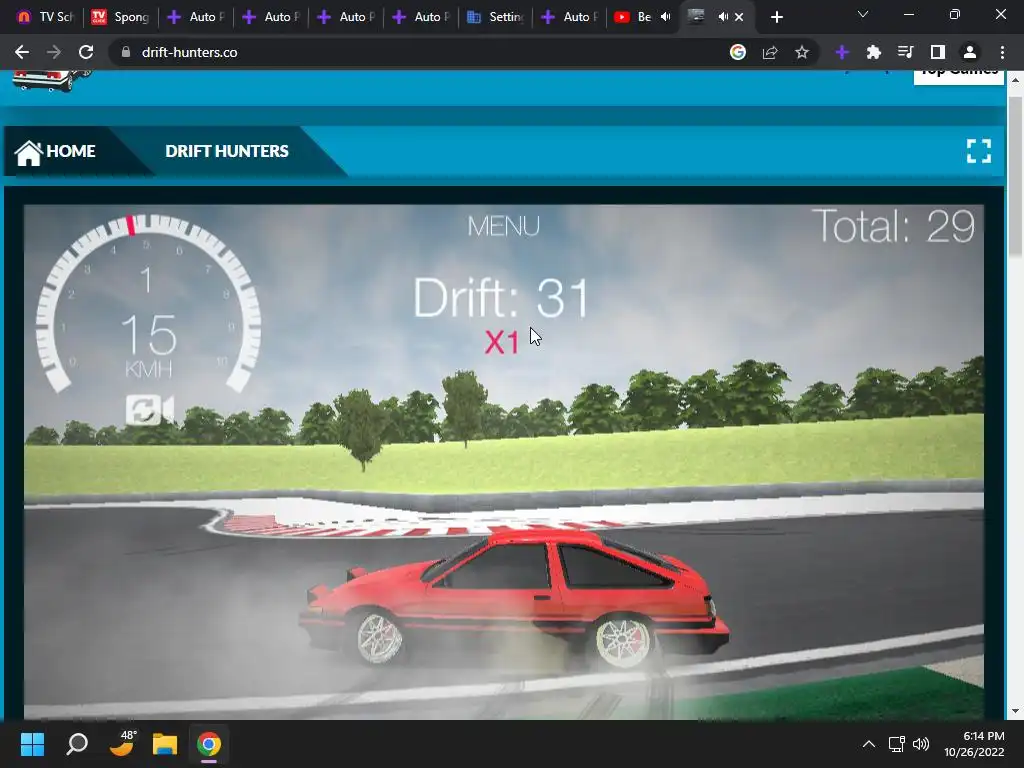
Task: Click the X1 multiplier text
Action: 502,342
